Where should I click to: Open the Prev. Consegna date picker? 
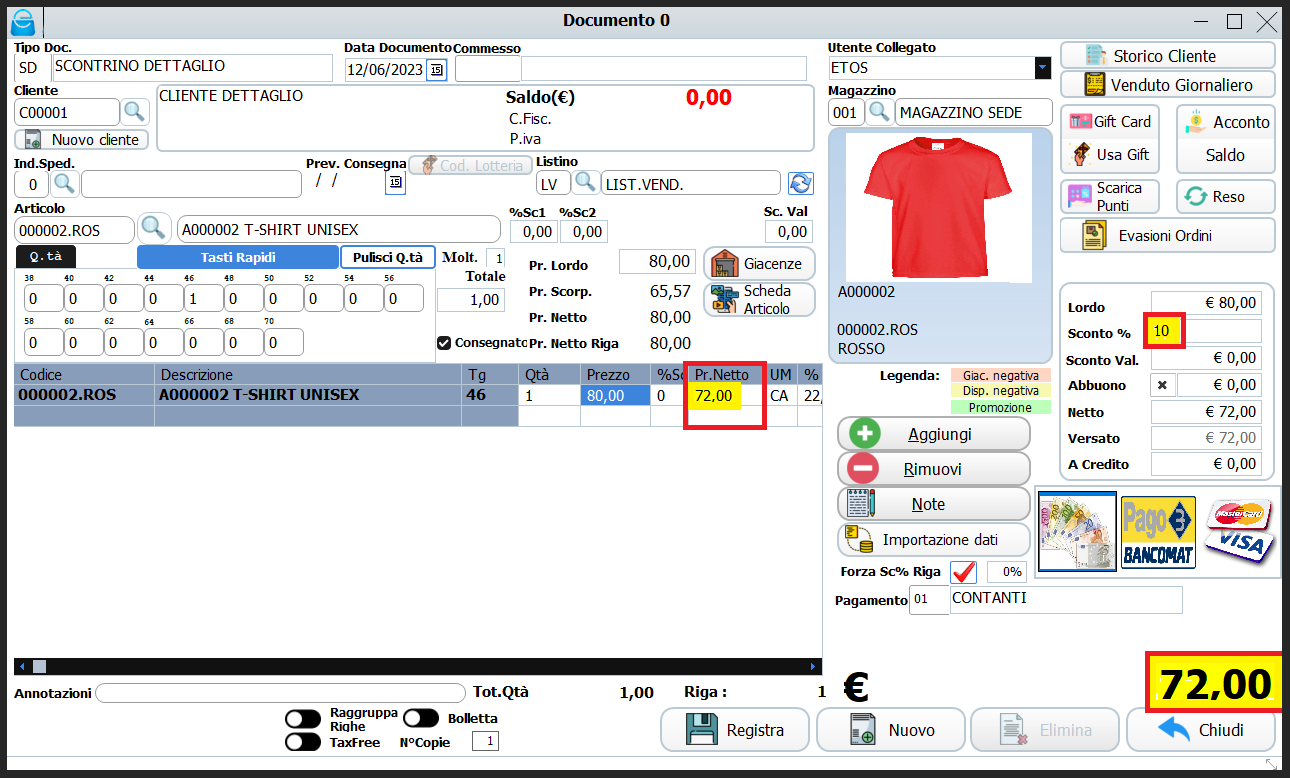click(395, 183)
